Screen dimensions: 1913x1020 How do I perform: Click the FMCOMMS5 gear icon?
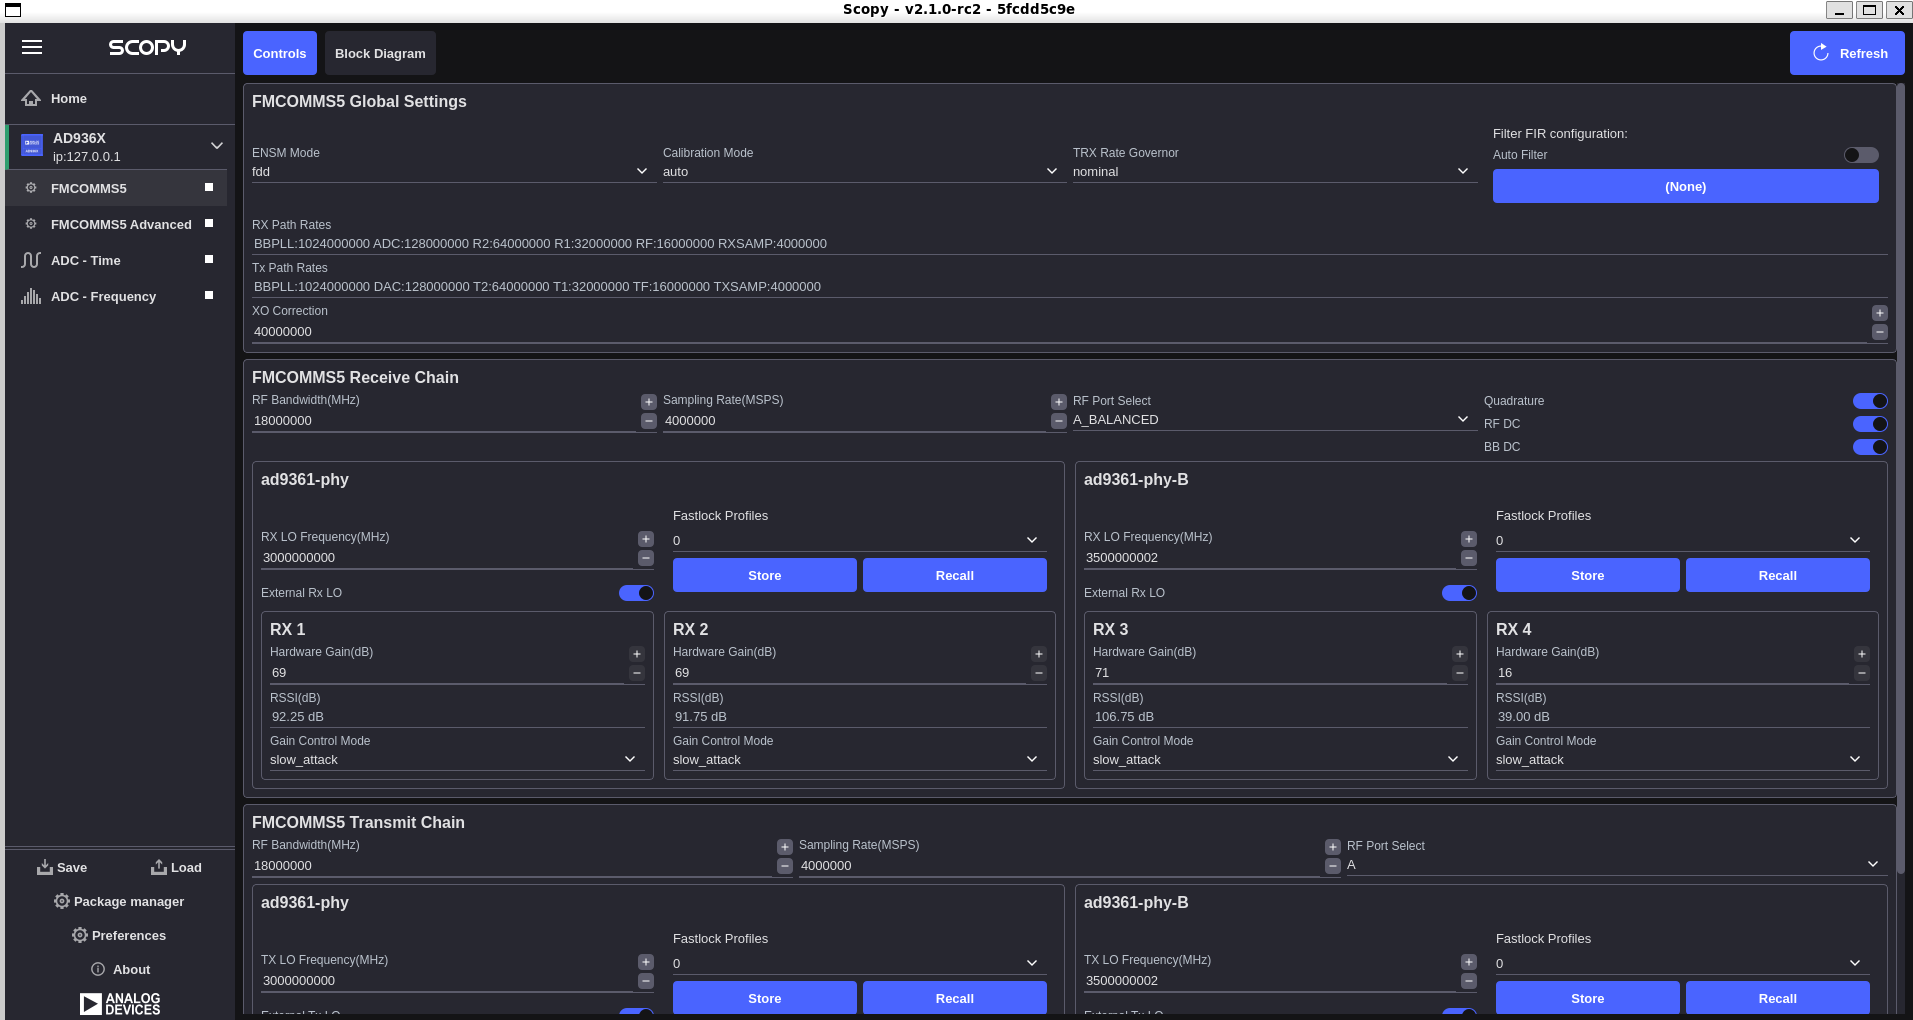[x=31, y=188]
